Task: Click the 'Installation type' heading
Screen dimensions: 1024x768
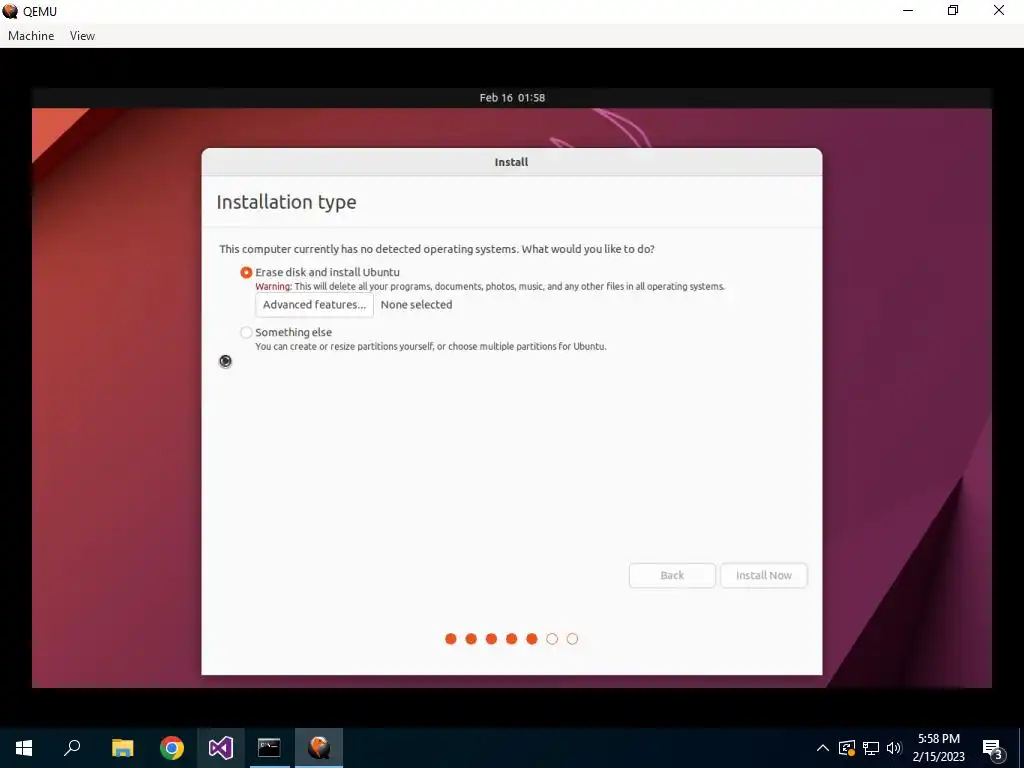Action: click(x=286, y=202)
